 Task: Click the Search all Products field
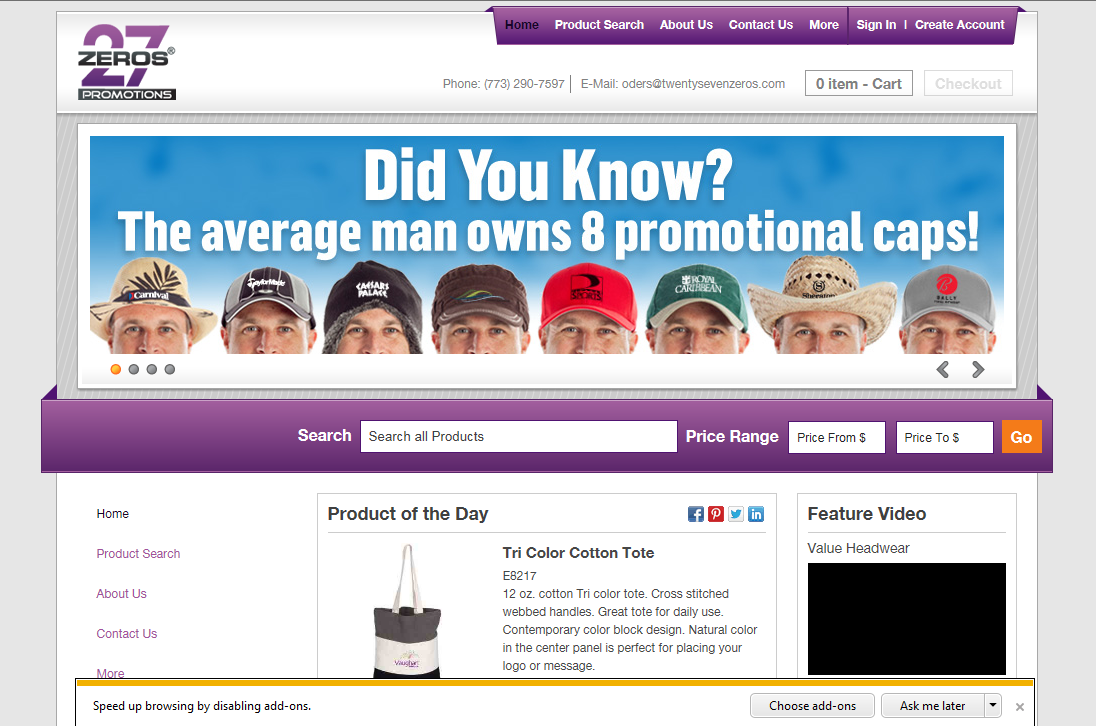[518, 437]
